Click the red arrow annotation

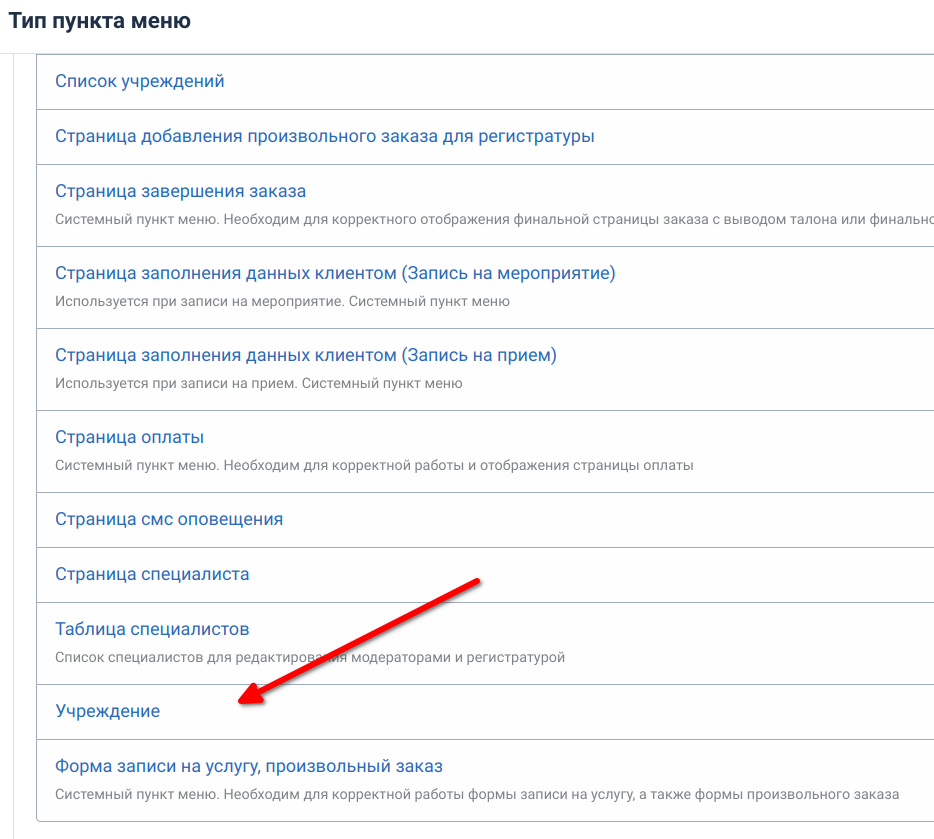[x=360, y=640]
